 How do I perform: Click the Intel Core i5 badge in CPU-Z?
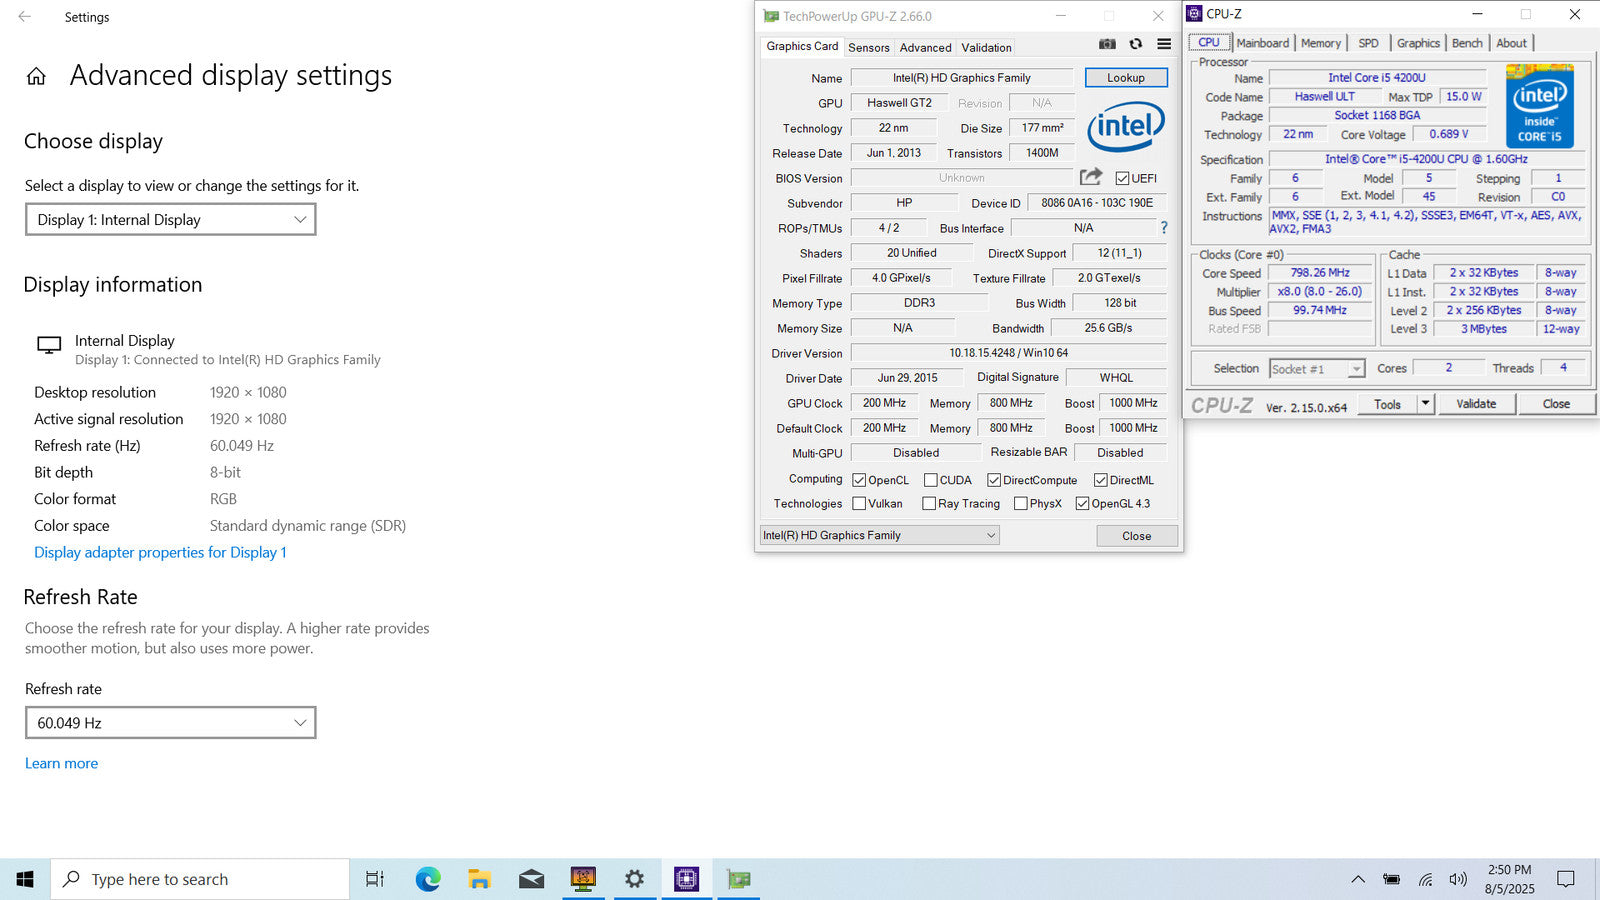coord(1540,106)
